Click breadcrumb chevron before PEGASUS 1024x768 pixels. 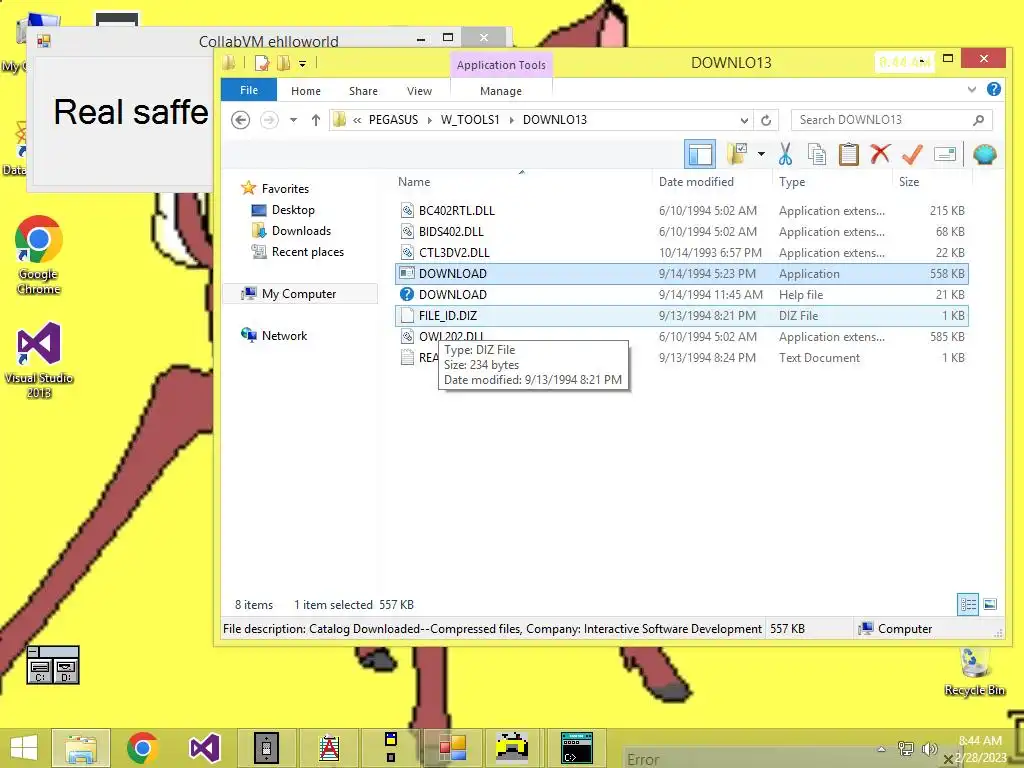(357, 120)
